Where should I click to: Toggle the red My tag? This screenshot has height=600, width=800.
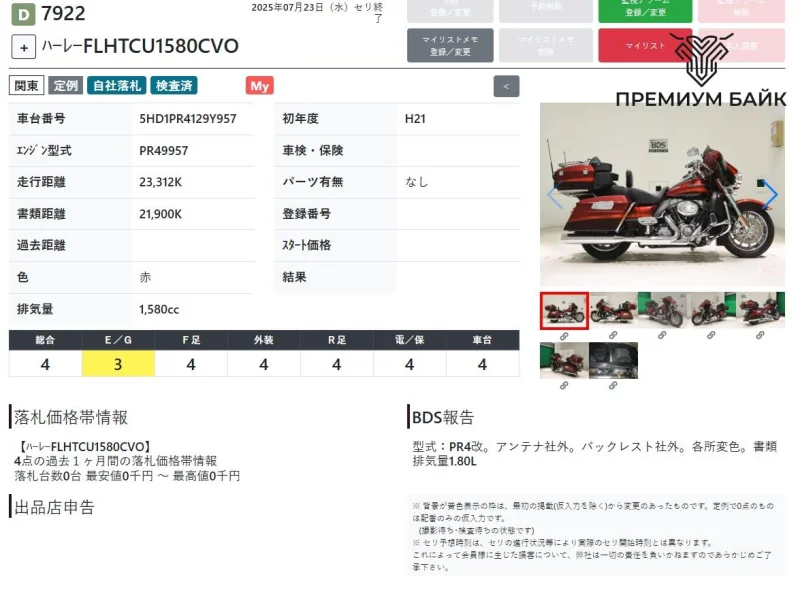[260, 86]
